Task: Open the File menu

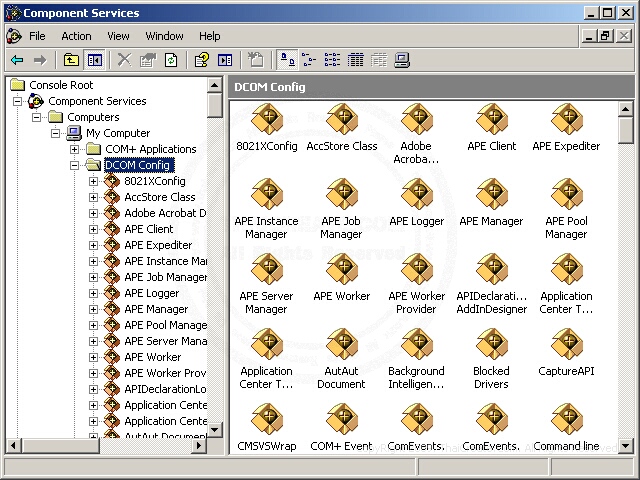Action: click(x=37, y=36)
